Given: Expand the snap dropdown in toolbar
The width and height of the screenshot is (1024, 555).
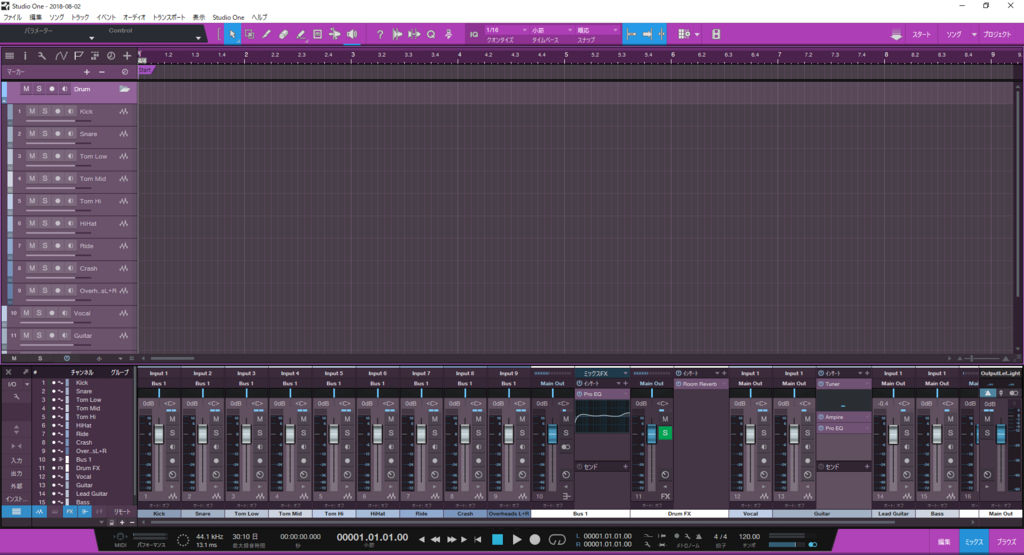Looking at the screenshot, I should click(x=597, y=31).
